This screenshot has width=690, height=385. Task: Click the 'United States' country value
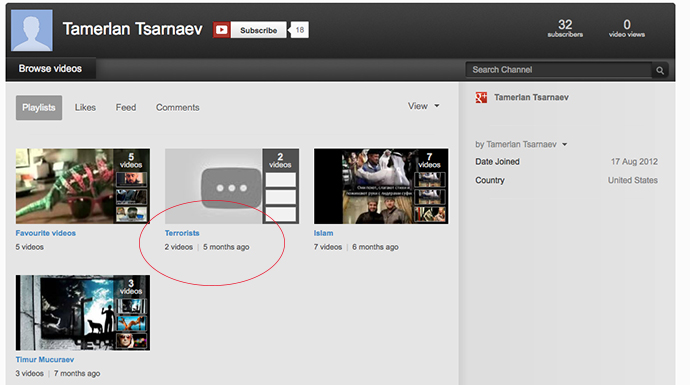[x=632, y=180]
